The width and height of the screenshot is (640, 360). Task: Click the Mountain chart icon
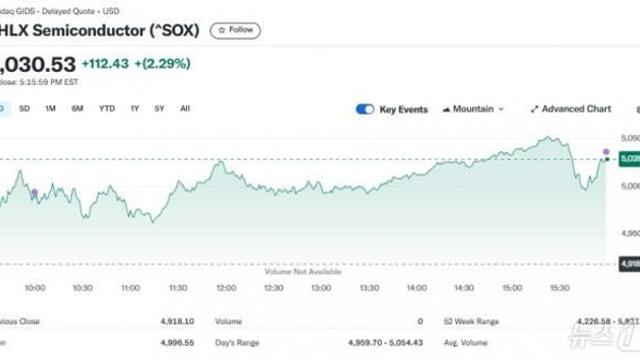pos(447,109)
